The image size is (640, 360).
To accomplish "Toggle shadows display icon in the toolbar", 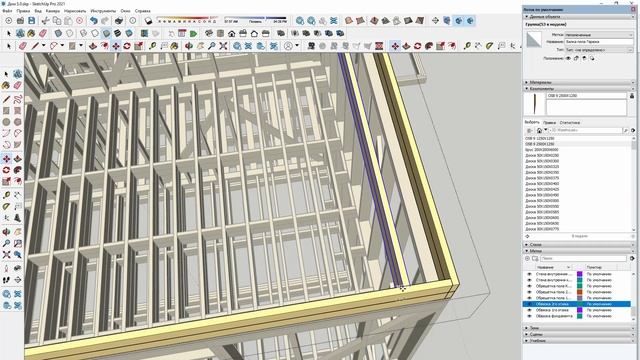I will (148, 20).
